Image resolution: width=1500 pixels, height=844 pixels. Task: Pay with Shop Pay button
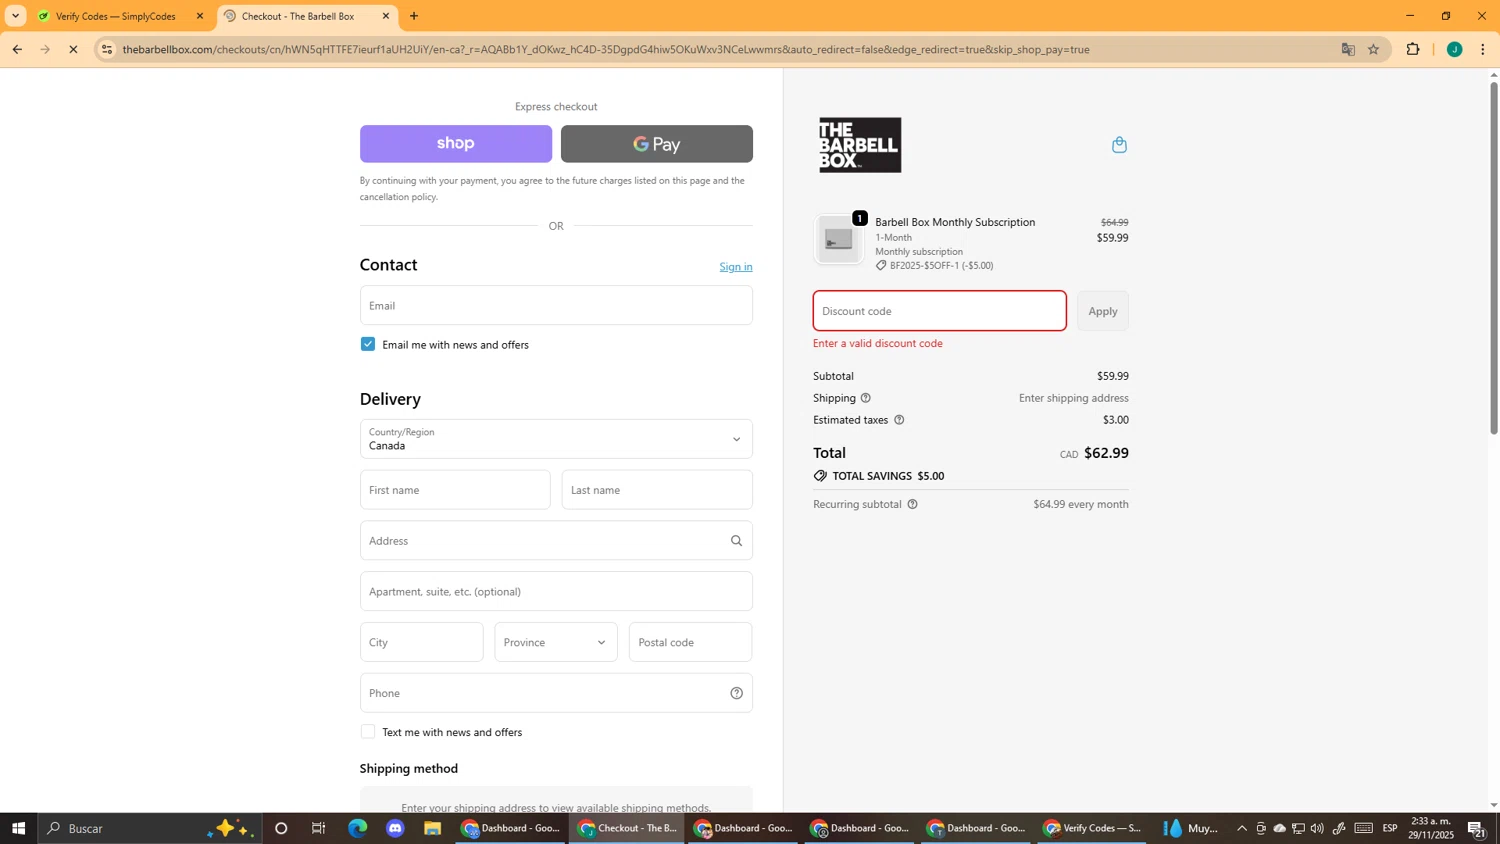click(456, 144)
